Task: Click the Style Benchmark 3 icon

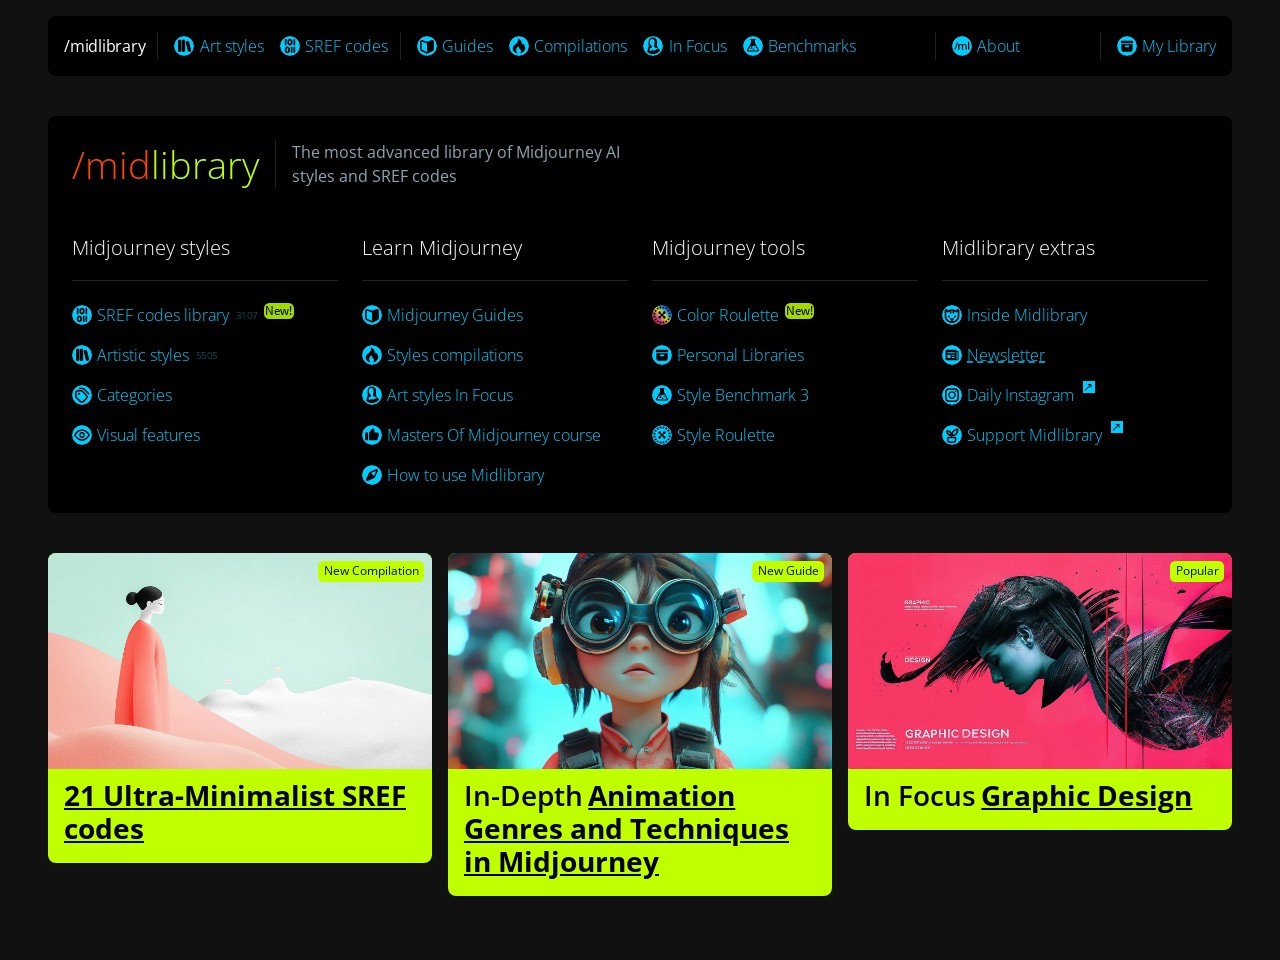Action: [661, 395]
